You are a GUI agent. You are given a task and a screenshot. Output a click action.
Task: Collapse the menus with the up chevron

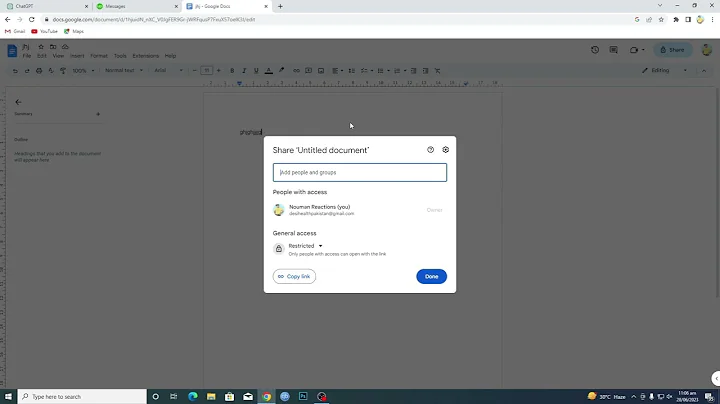[703, 71]
